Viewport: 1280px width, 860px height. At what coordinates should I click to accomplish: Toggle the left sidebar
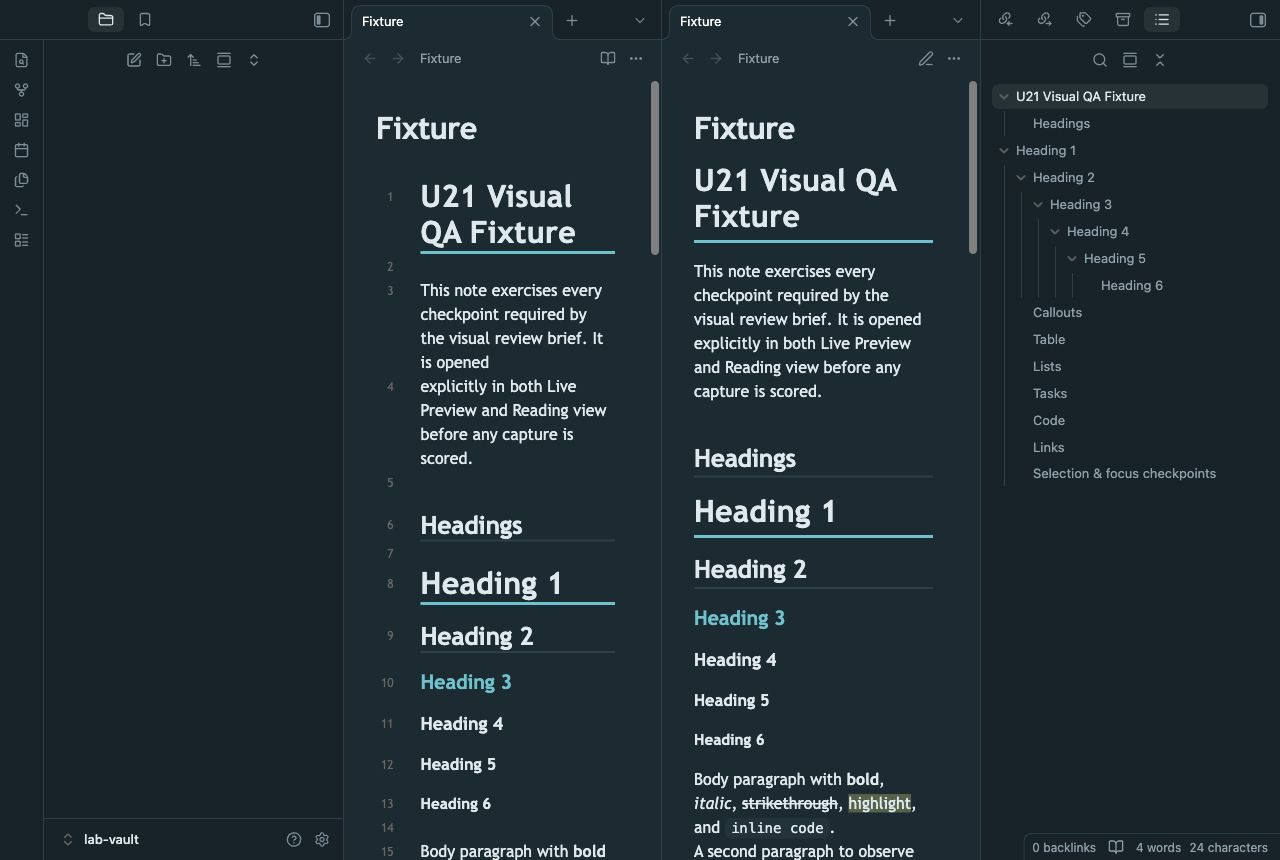(x=322, y=19)
